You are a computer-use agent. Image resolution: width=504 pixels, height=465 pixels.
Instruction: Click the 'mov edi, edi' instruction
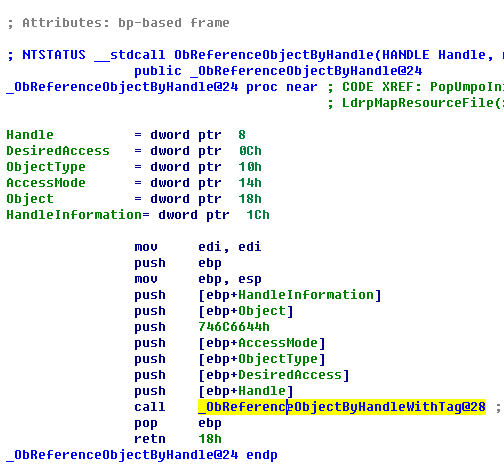[198, 247]
